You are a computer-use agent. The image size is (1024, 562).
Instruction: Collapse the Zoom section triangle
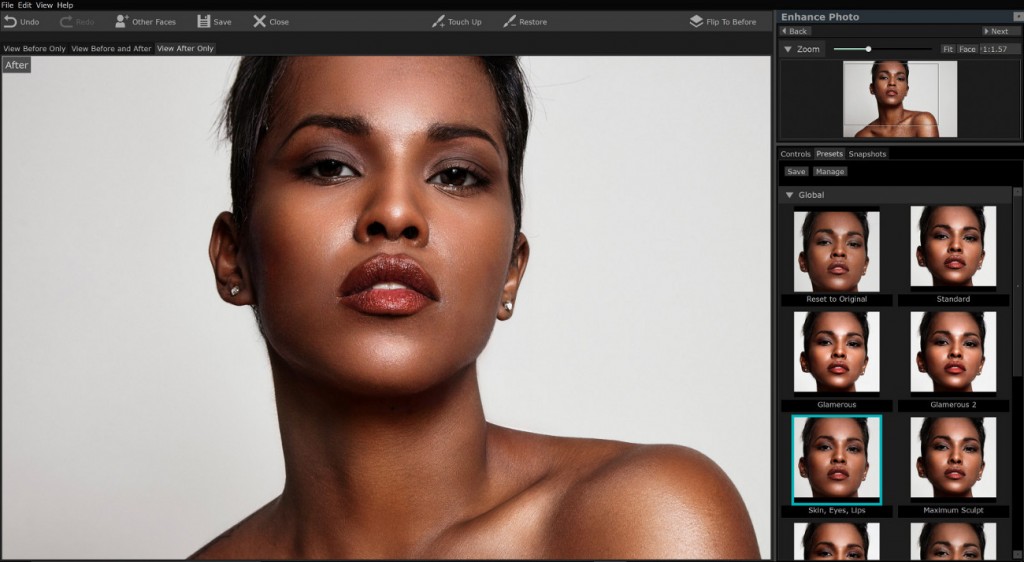pos(788,49)
